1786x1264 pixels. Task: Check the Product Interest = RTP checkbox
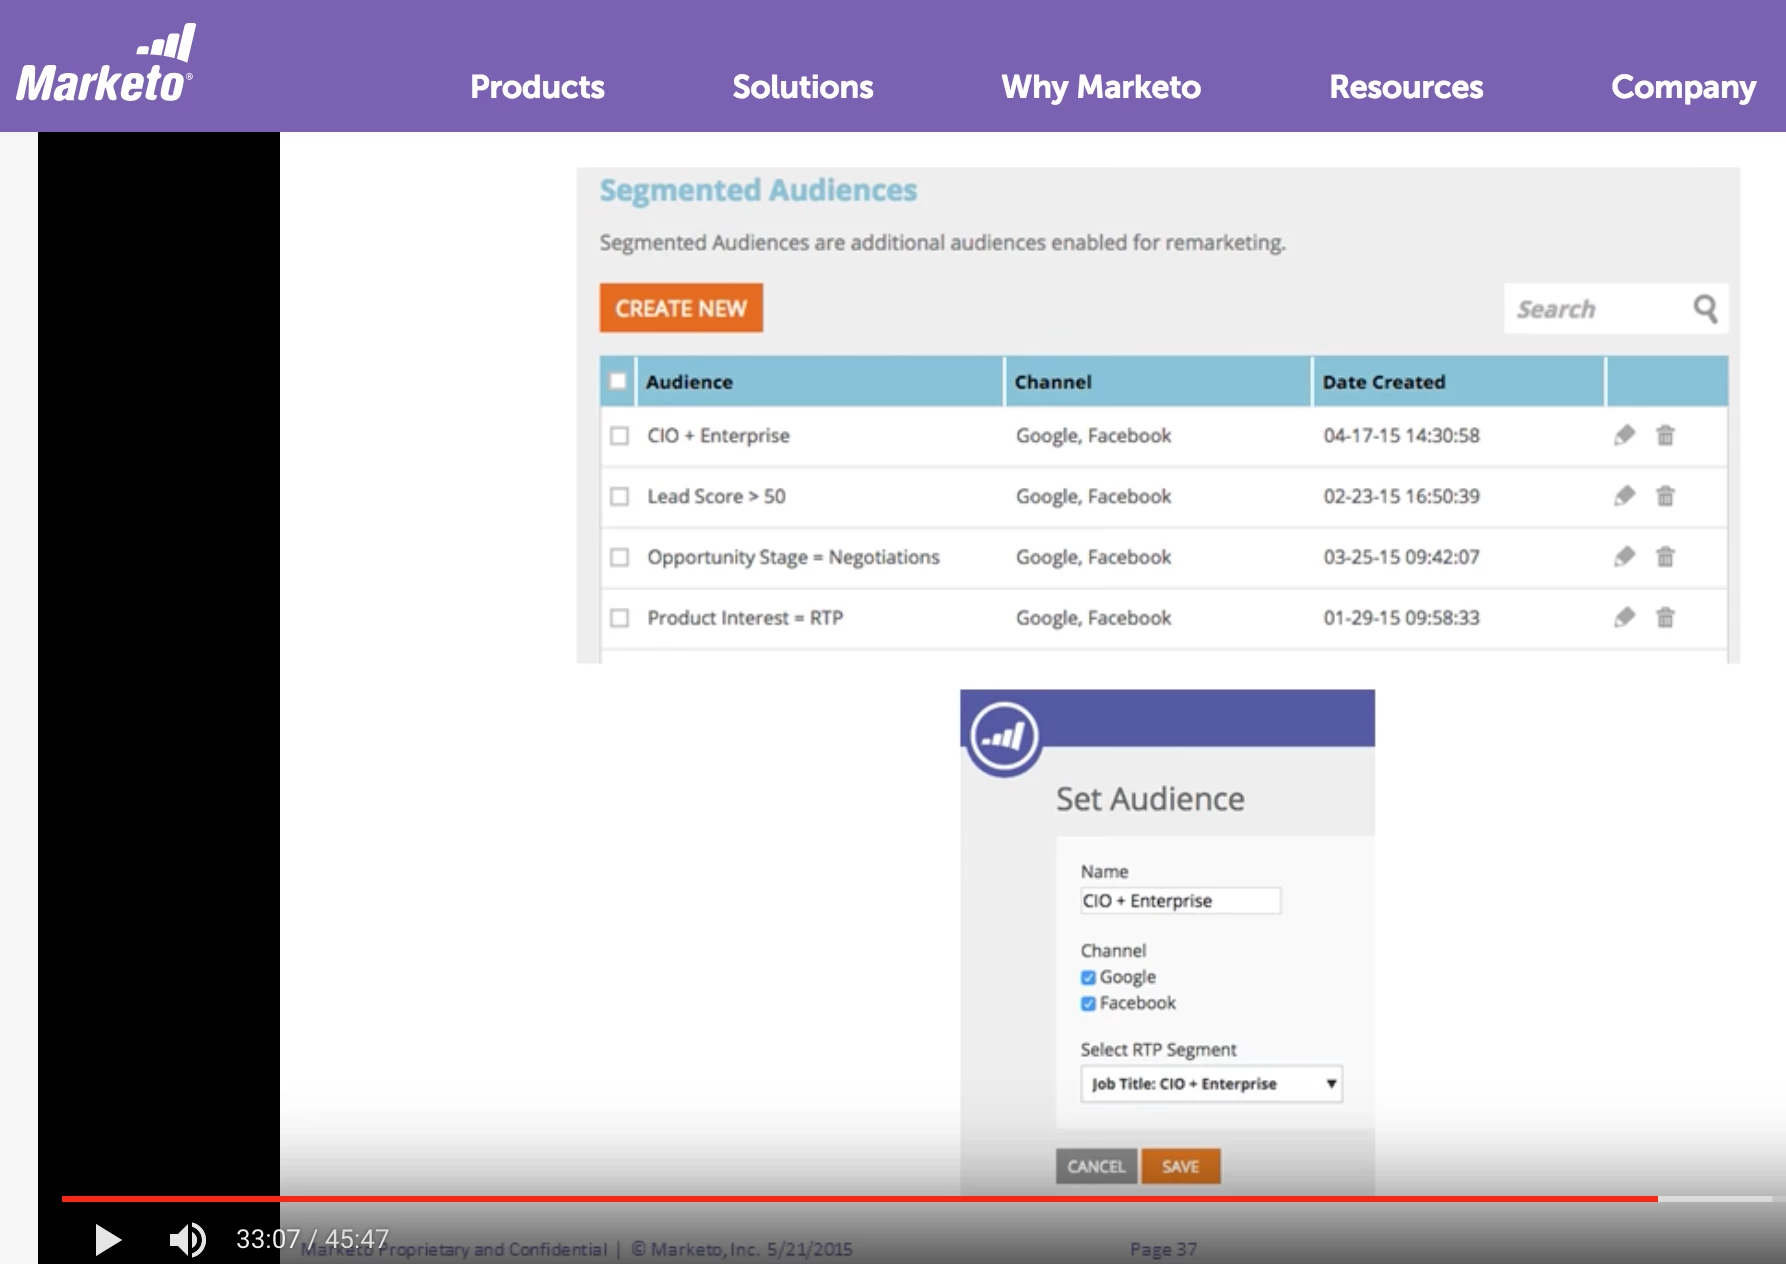[x=620, y=618]
